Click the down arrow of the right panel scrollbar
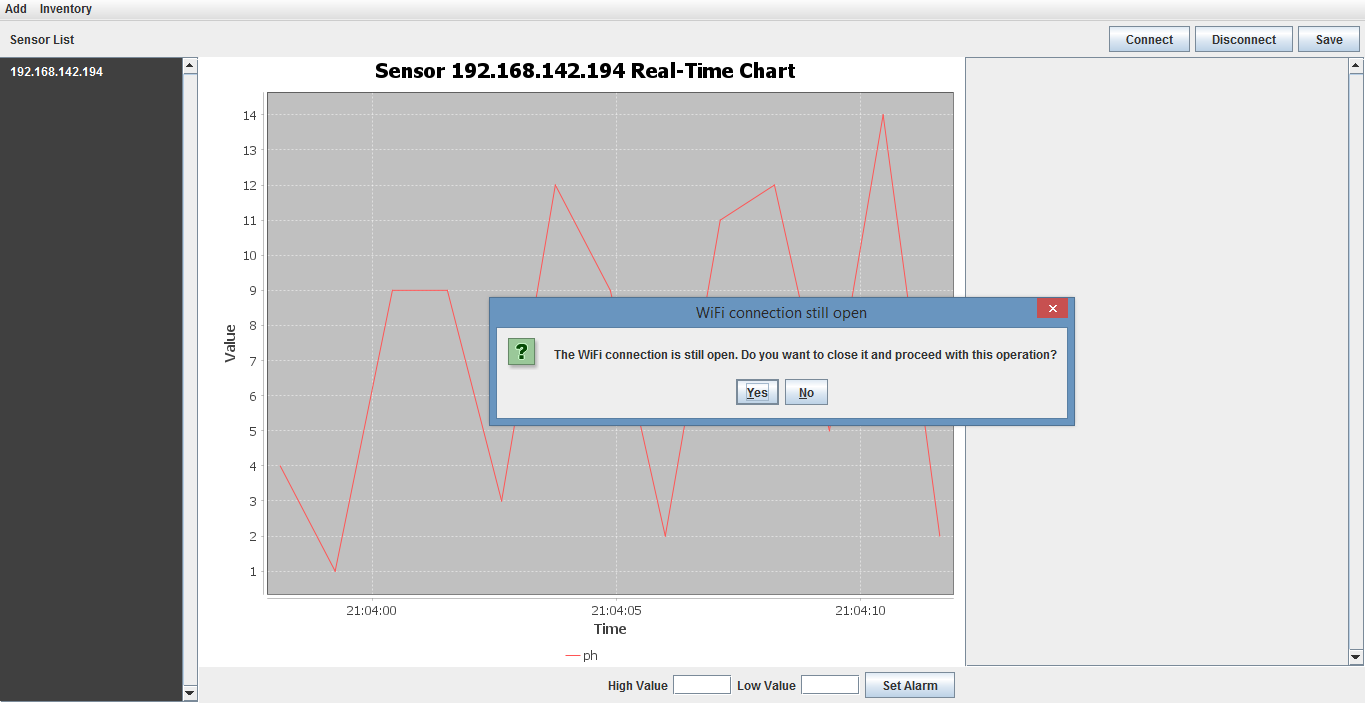Screen dimensions: 1365x703 click(1357, 657)
